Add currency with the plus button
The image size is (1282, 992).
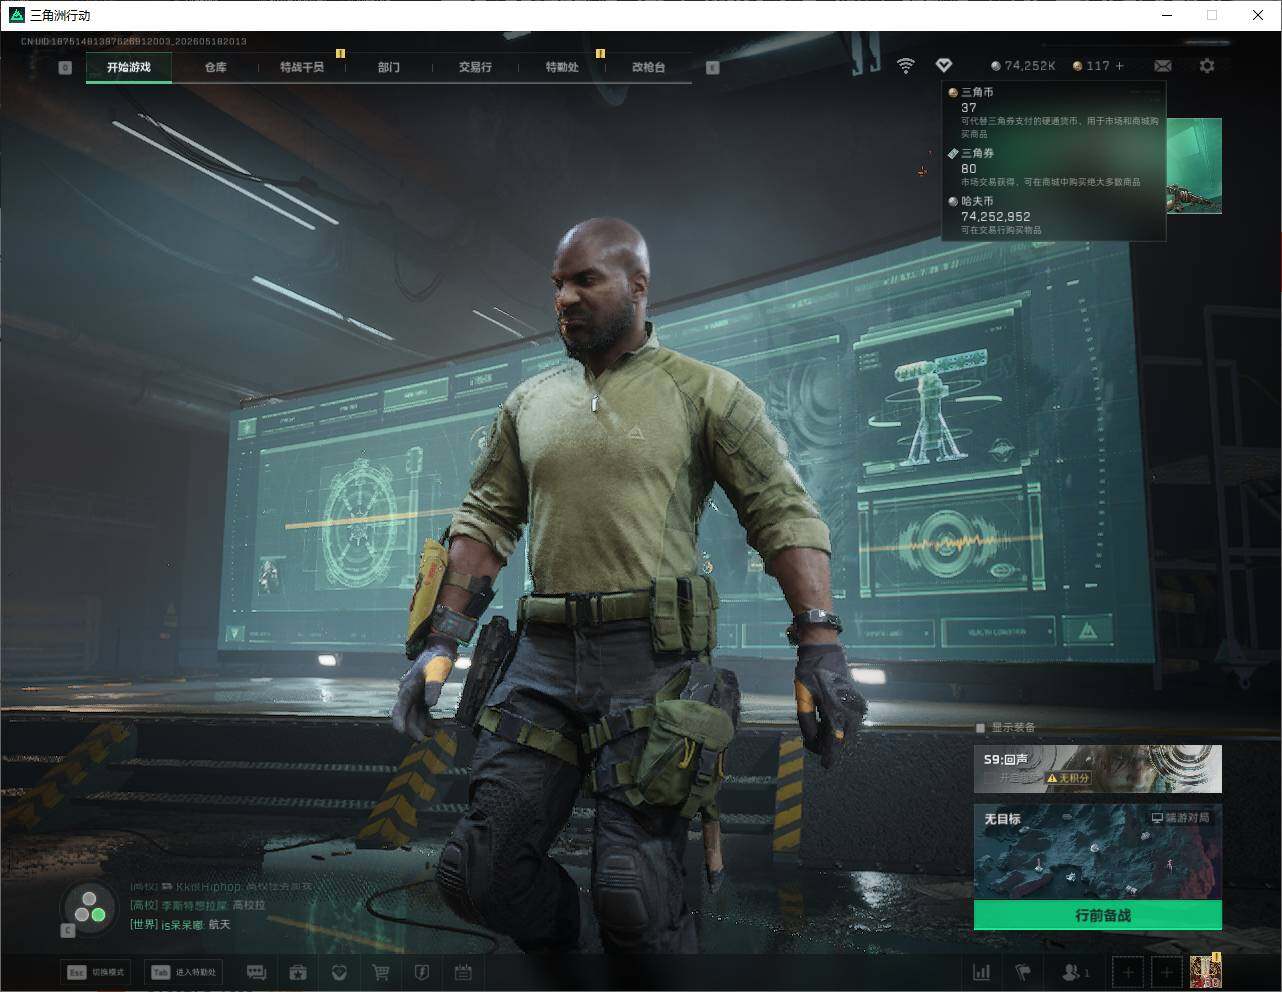1119,66
